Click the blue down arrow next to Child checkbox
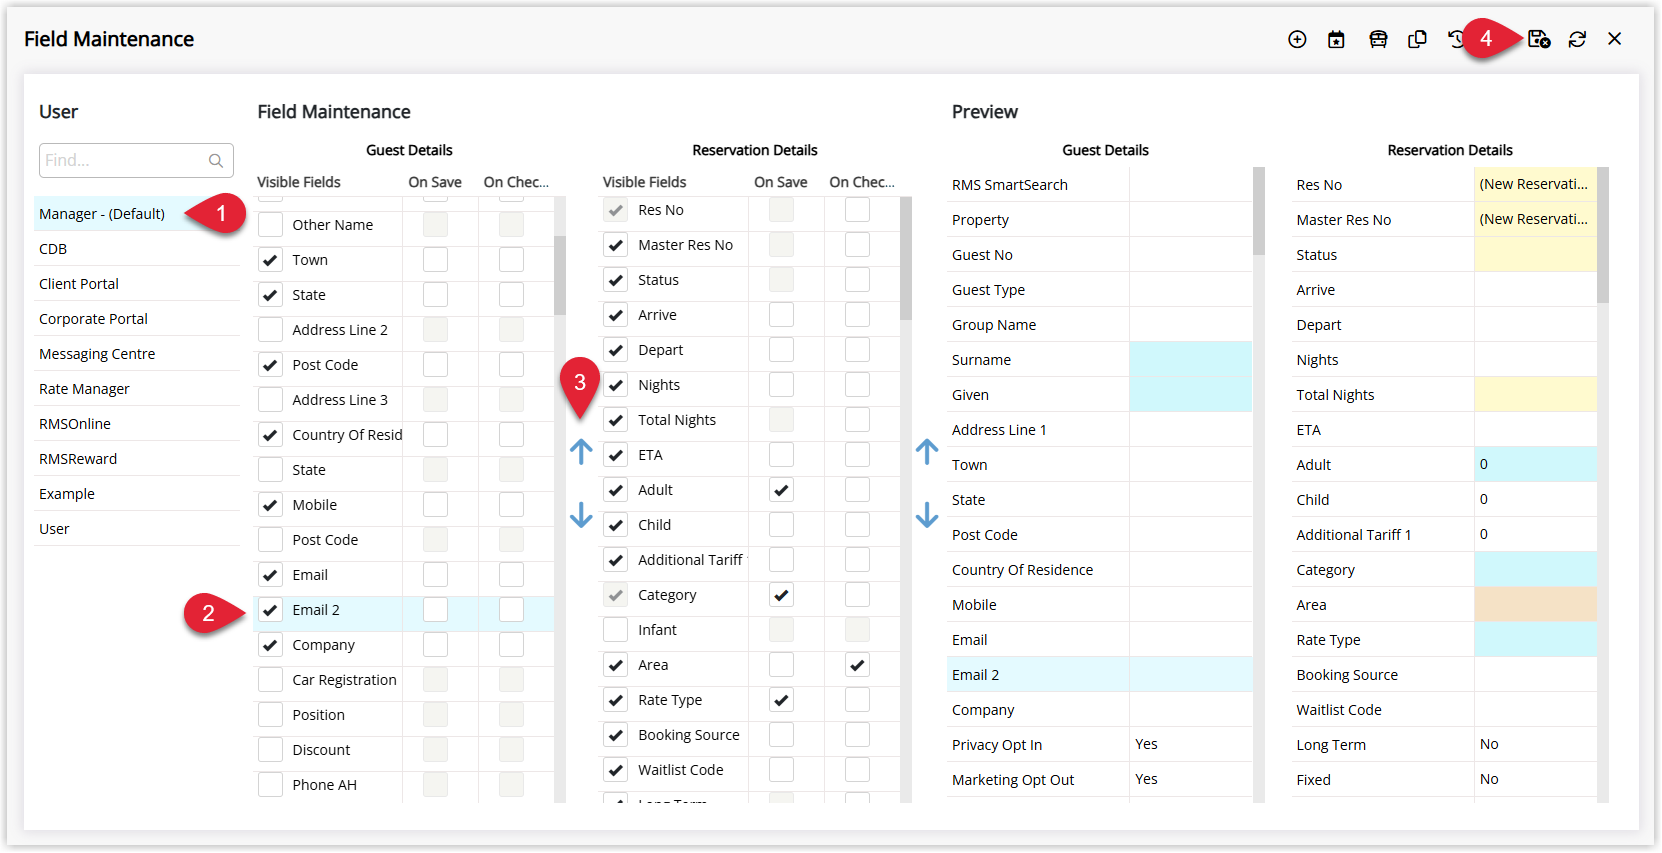 point(581,515)
